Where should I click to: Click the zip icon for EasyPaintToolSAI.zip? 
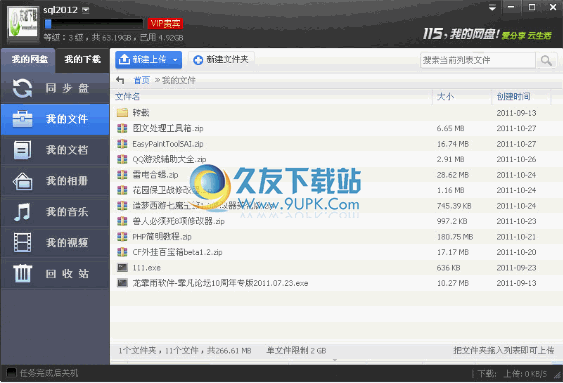122,144
